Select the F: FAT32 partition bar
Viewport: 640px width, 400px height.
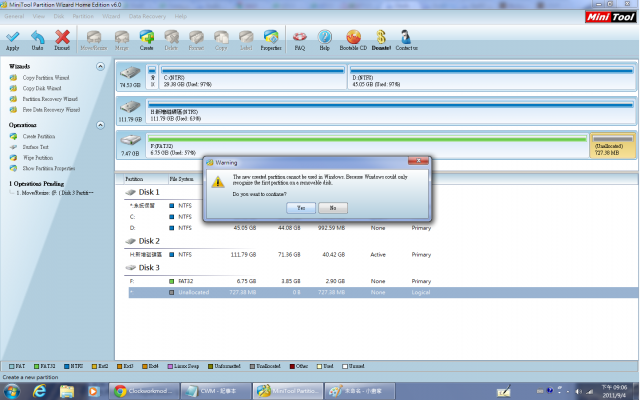(367, 145)
